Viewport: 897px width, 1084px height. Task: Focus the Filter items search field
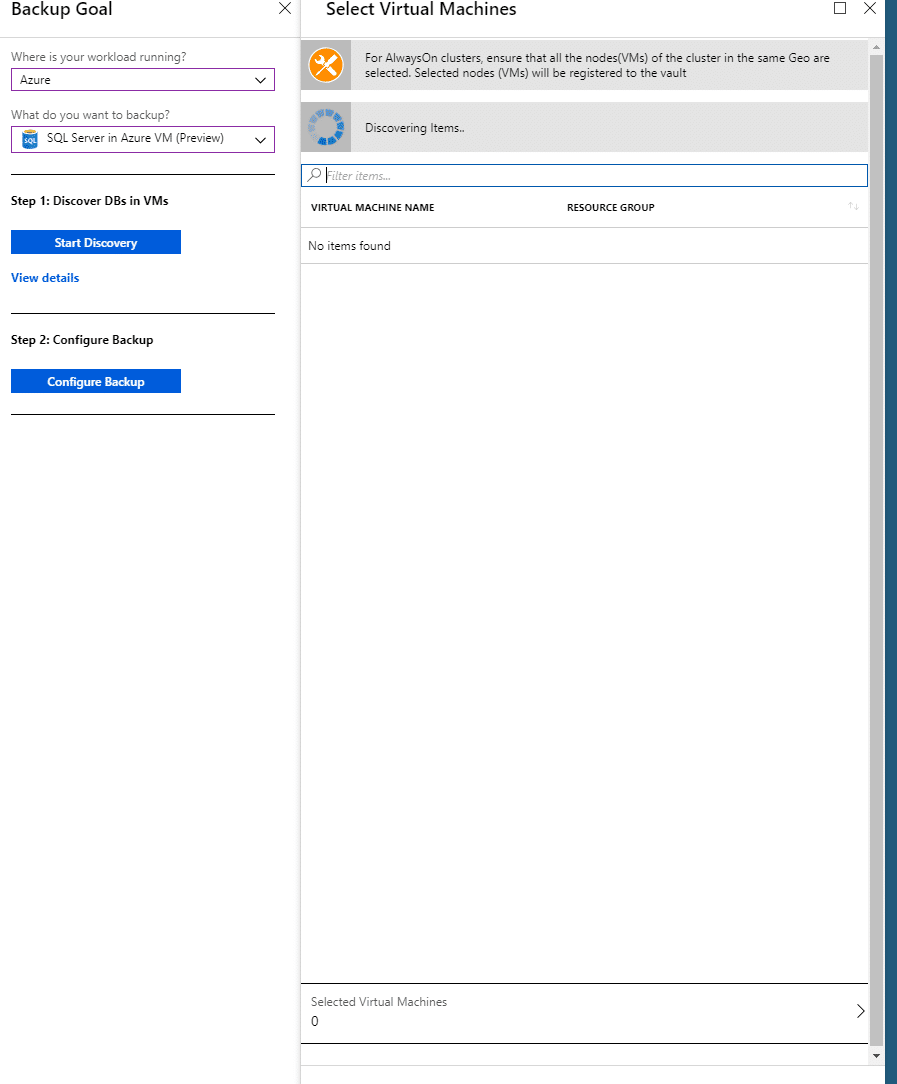[x=585, y=176]
